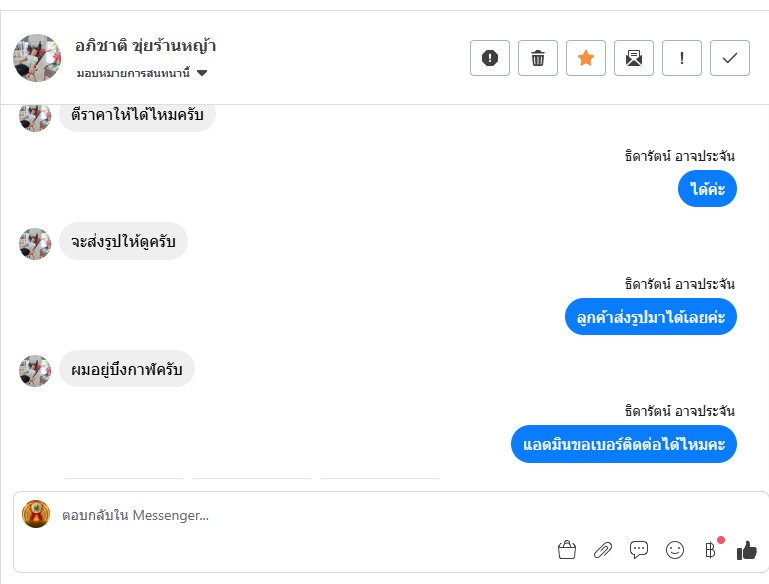Flag conversation as priority with exclamation mark
The width and height of the screenshot is (769, 584).
coord(682,58)
